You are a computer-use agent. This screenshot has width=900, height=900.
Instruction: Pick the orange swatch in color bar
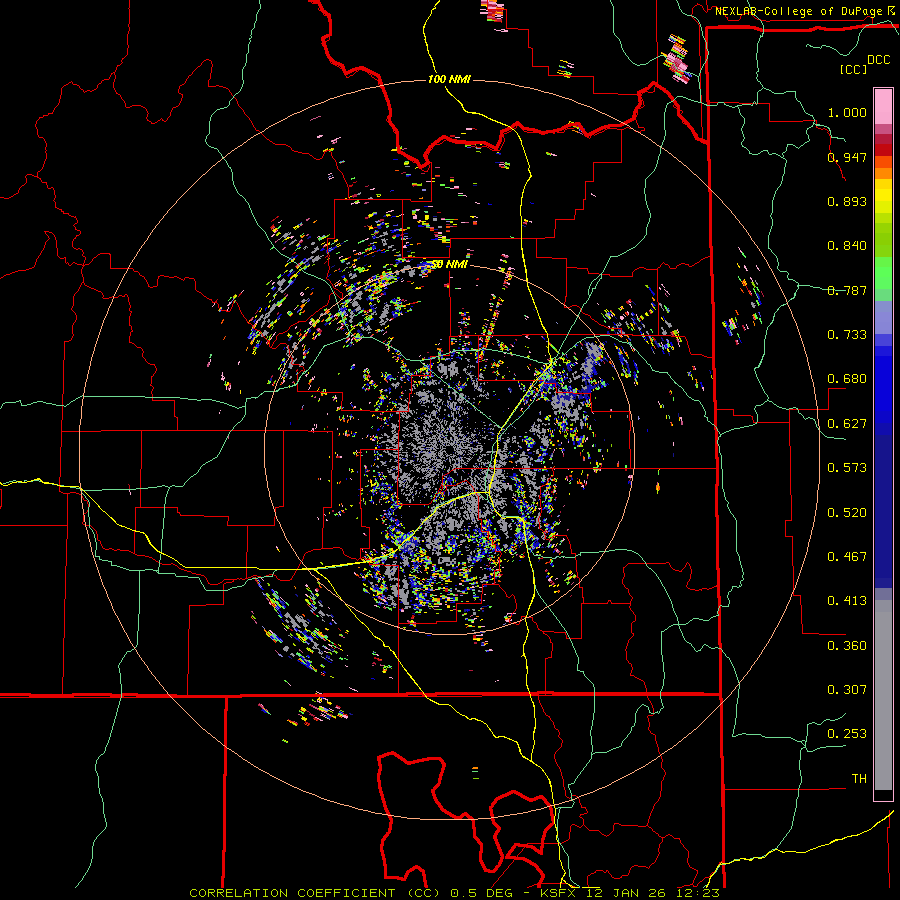[x=883, y=173]
